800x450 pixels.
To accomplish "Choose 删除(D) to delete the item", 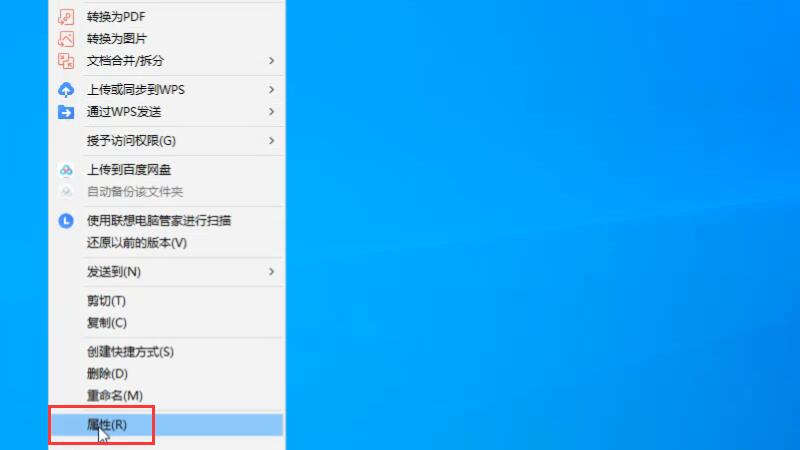I will tap(107, 374).
